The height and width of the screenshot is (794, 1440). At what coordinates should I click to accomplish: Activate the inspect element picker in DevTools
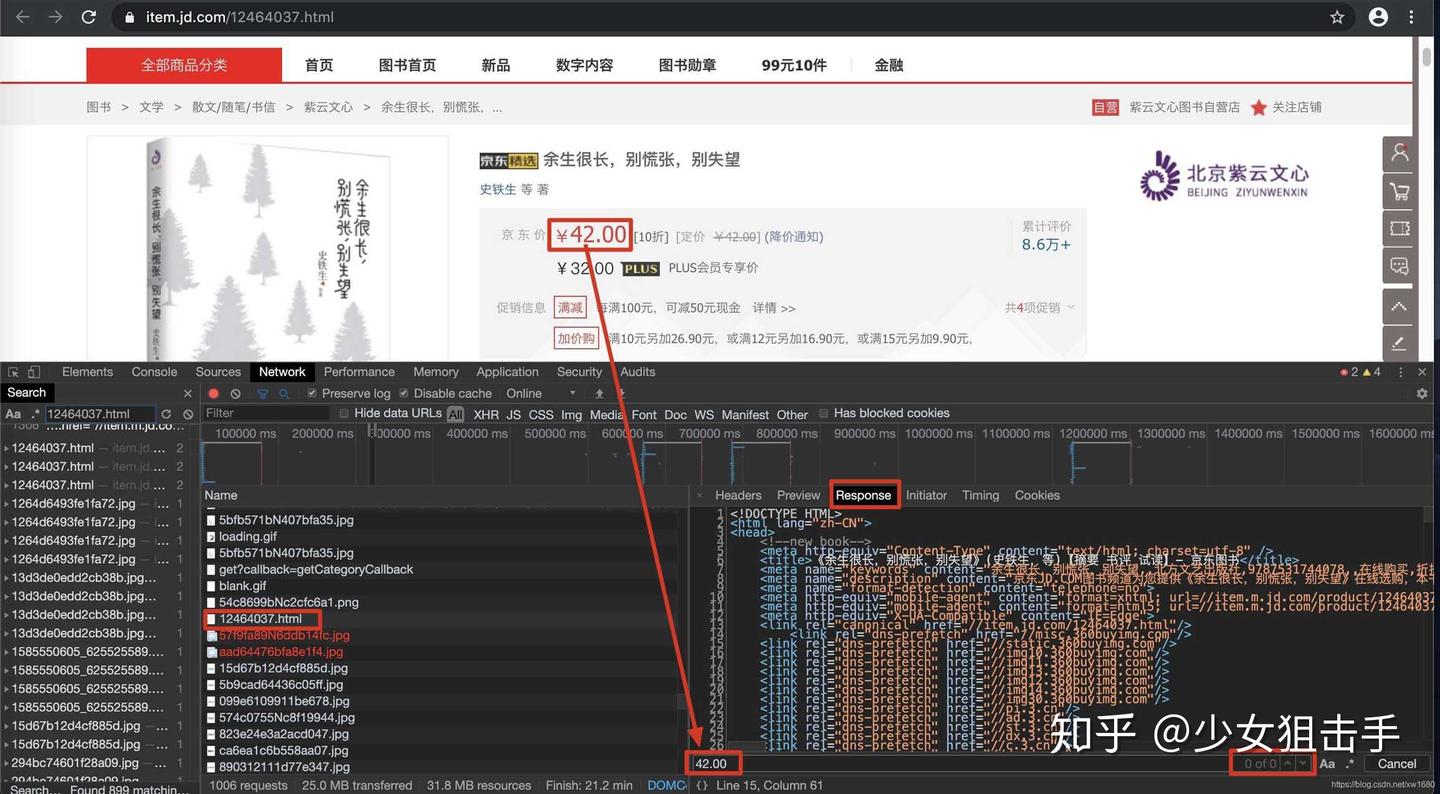coord(13,372)
